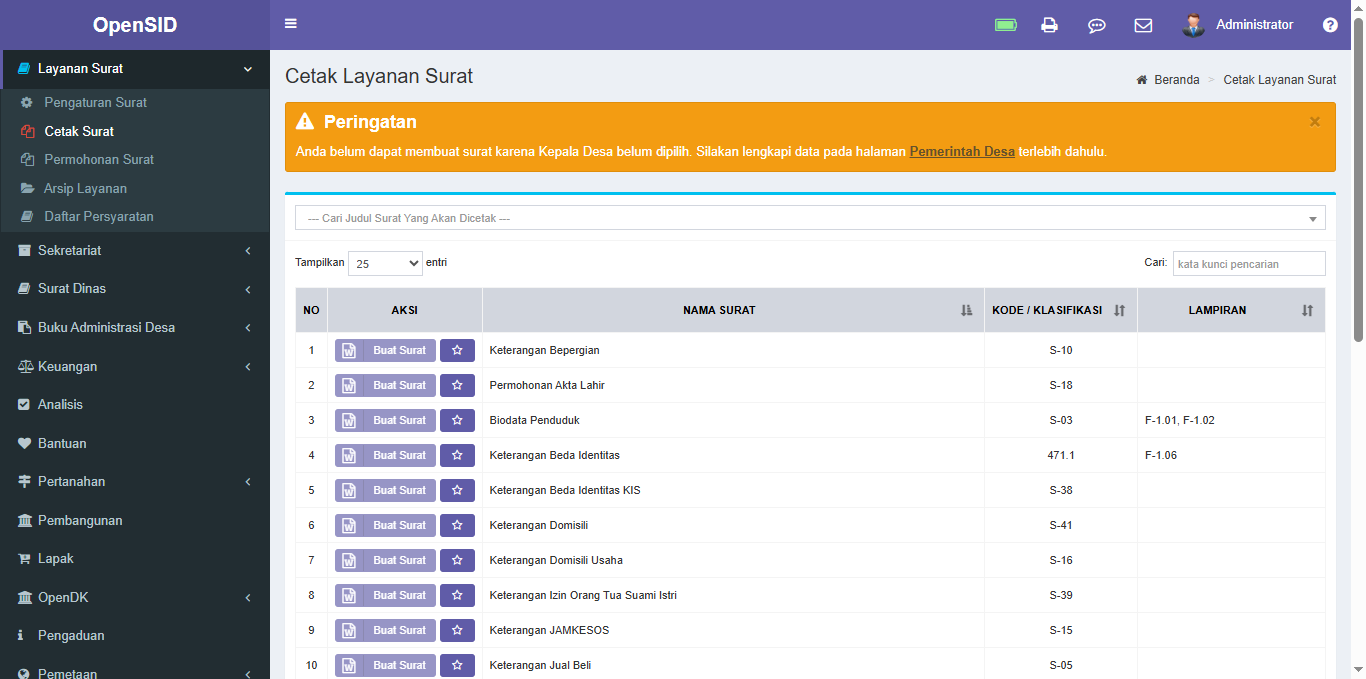The image size is (1366, 679).
Task: Click the green battery status icon
Action: coord(1005,25)
